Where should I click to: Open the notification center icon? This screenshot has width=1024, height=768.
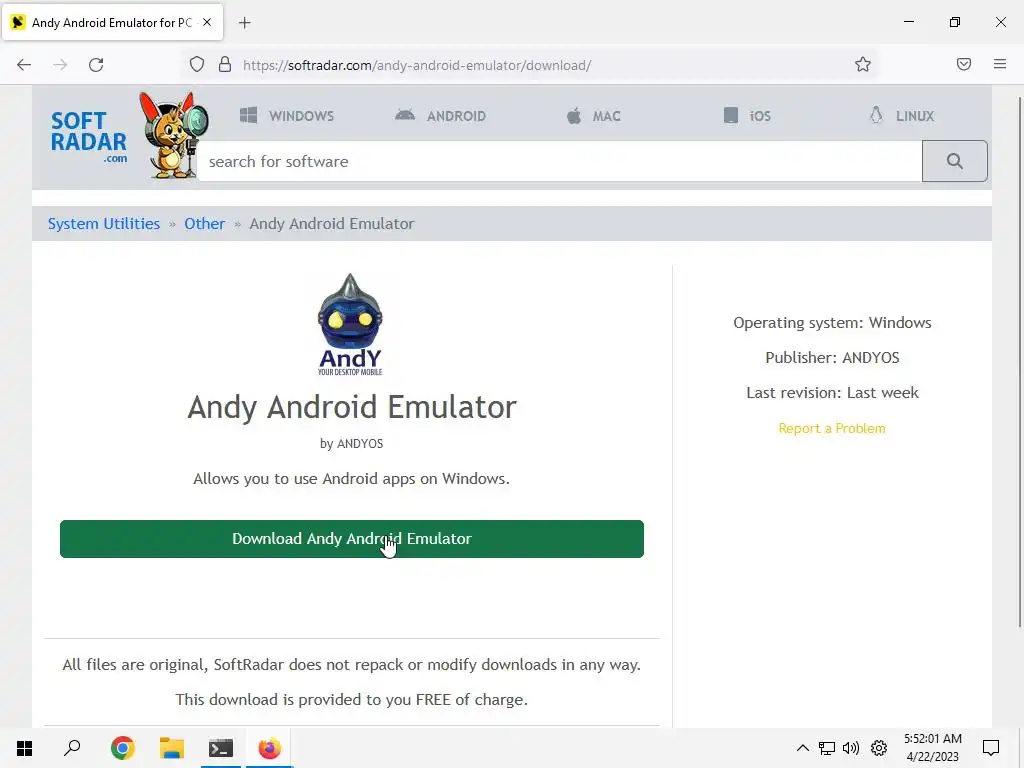pos(991,748)
